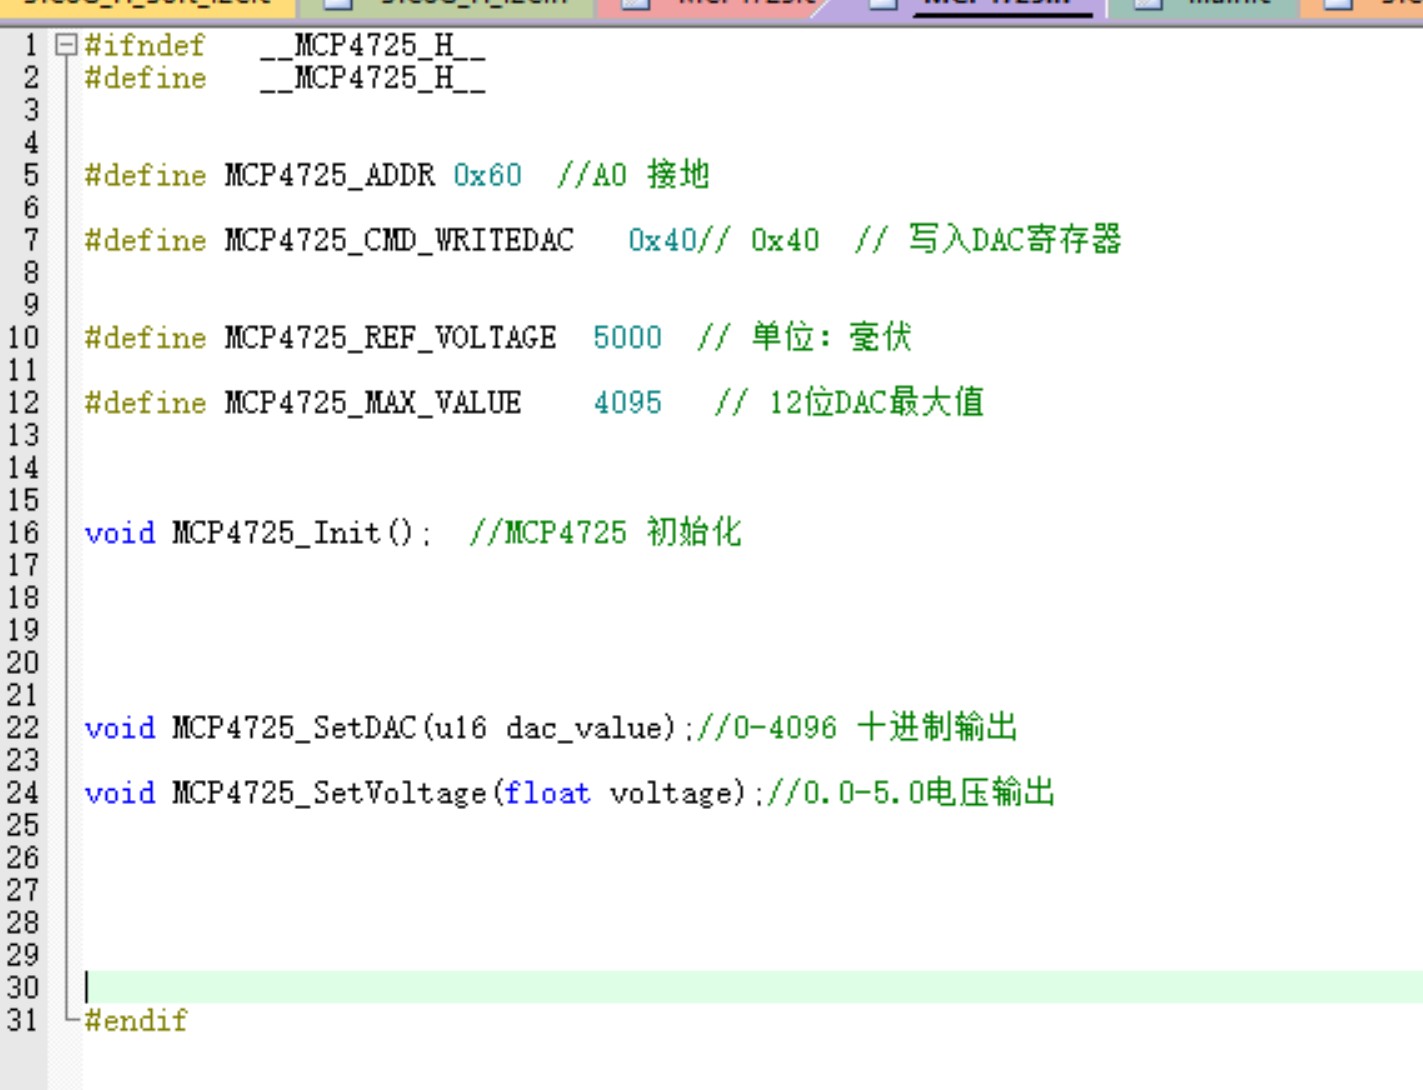The image size is (1423, 1090).
Task: Select "__MCP4725_H__" on the #ifndef line
Action: (x=372, y=46)
